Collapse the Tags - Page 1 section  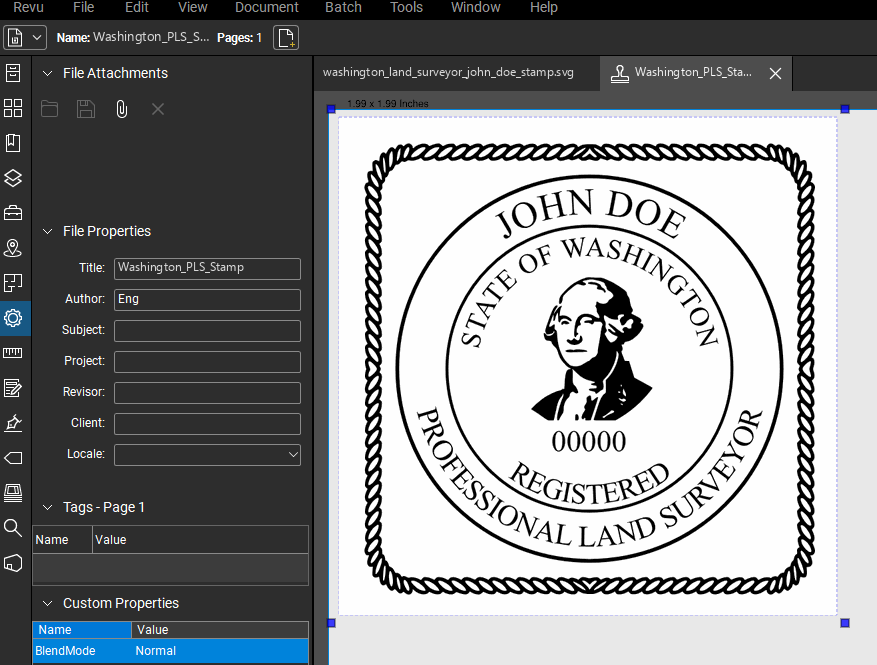(48, 507)
